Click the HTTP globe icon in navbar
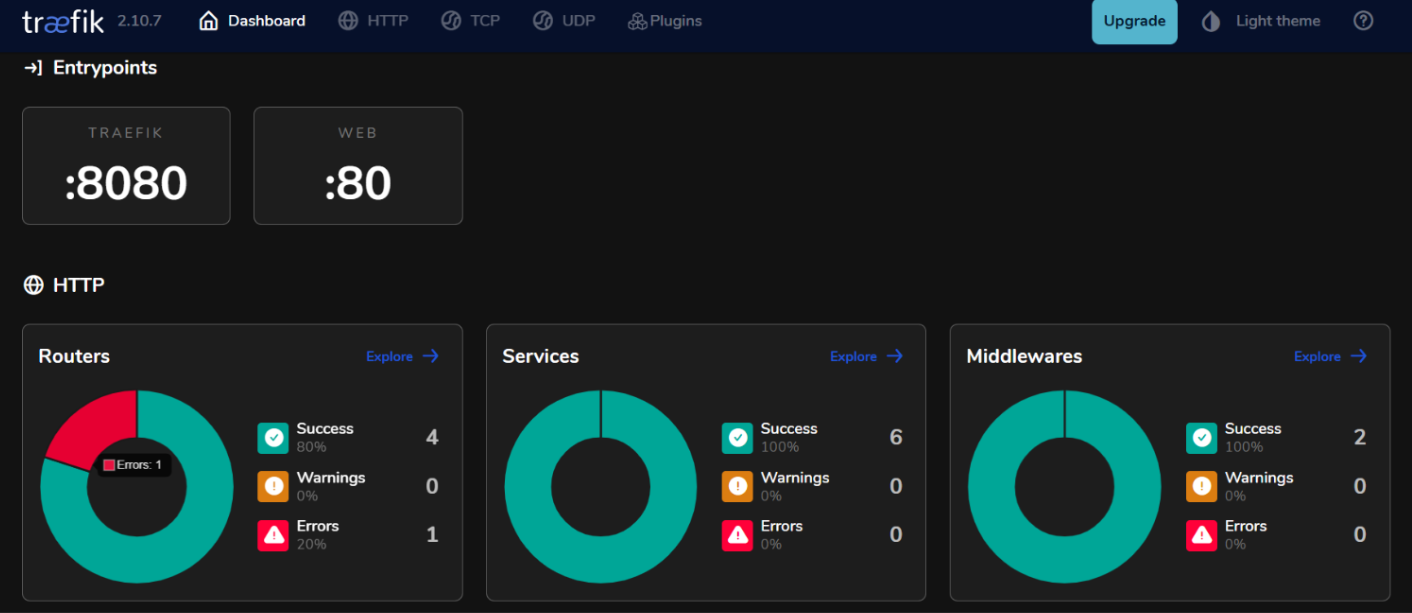This screenshot has height=613, width=1412. 348,21
